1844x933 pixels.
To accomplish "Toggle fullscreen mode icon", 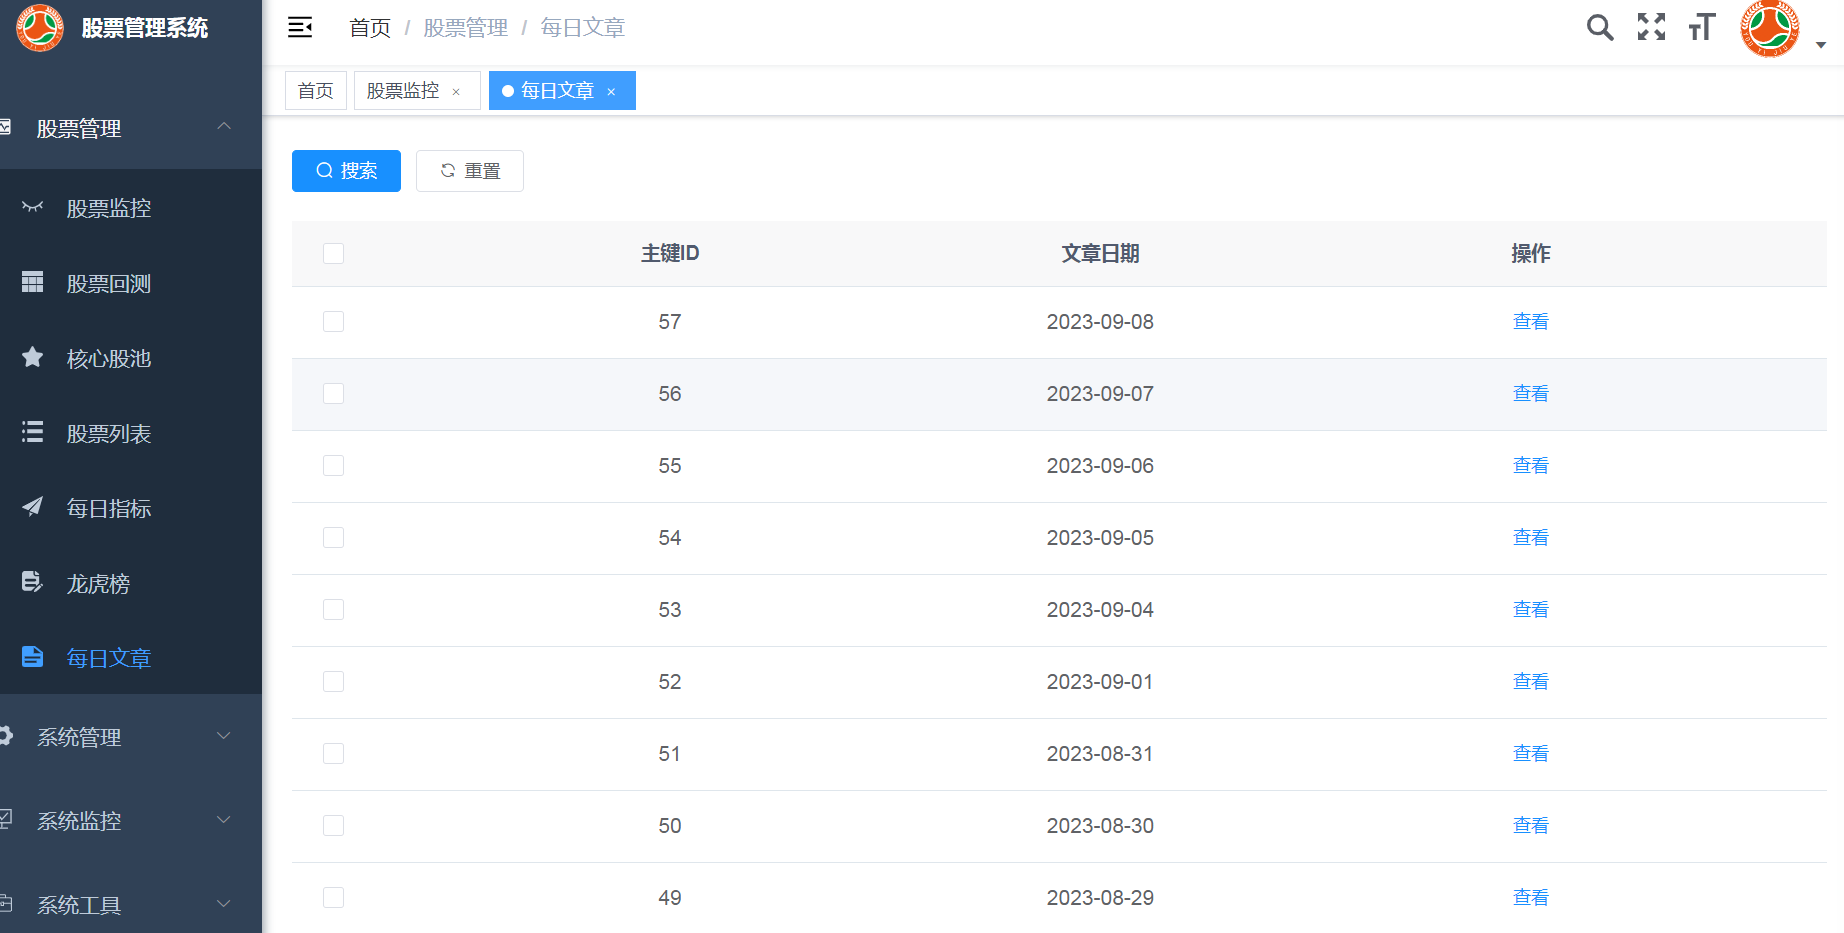I will [1651, 27].
